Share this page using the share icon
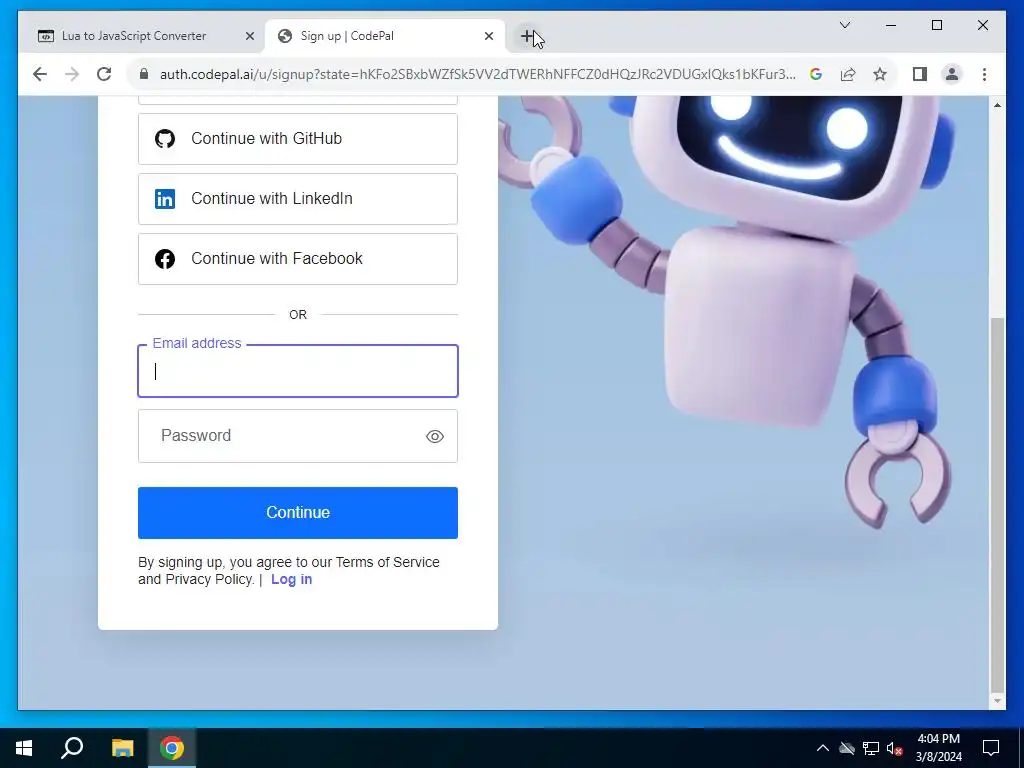 pos(848,74)
